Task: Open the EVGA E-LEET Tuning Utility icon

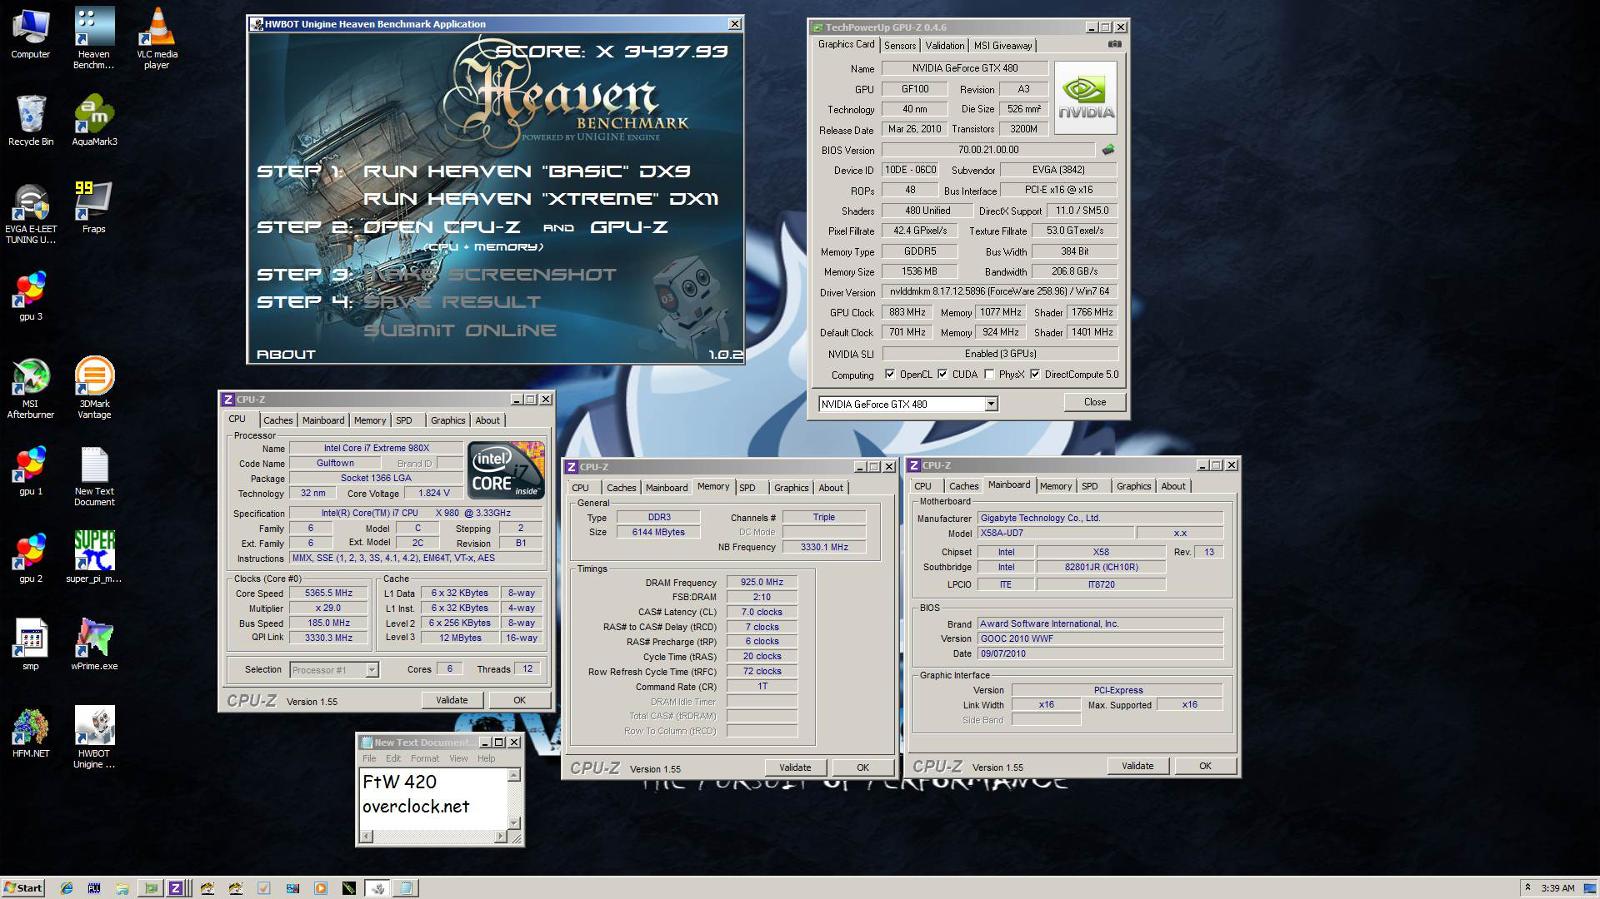Action: 30,214
